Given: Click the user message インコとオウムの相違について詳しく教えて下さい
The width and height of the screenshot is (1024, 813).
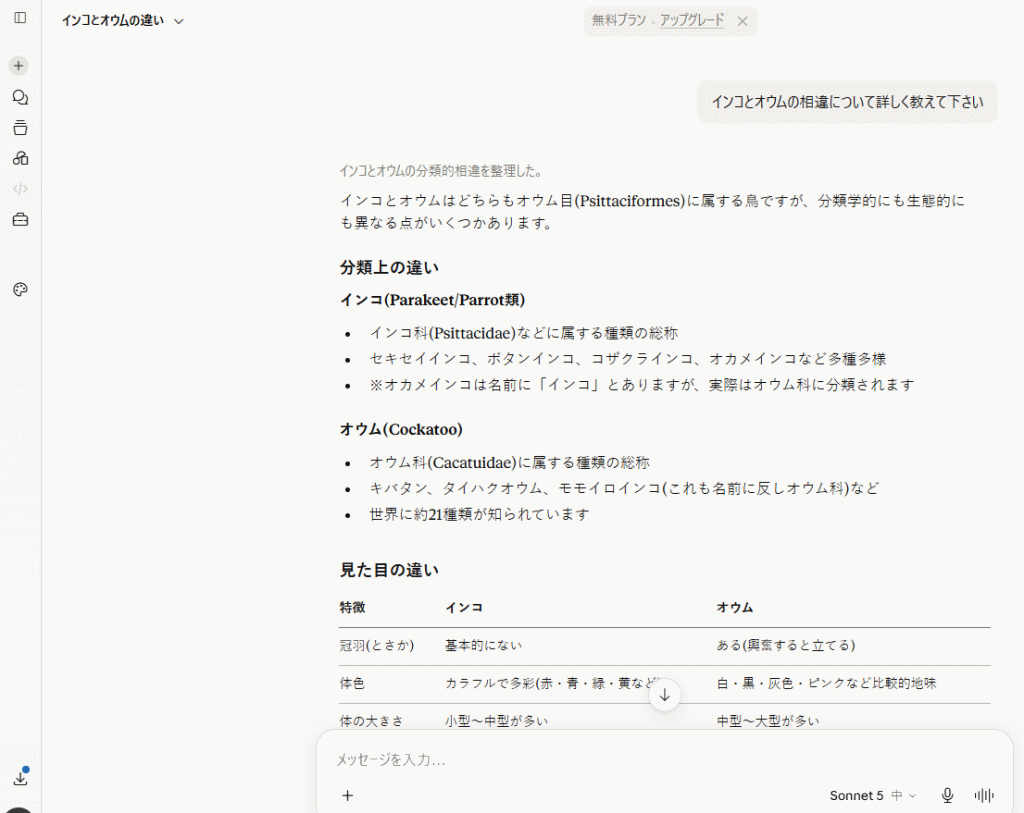Looking at the screenshot, I should click(x=847, y=102).
